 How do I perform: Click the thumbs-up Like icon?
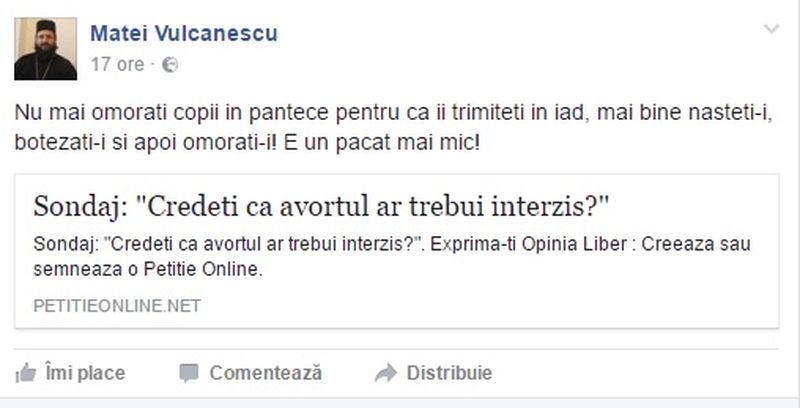[26, 373]
